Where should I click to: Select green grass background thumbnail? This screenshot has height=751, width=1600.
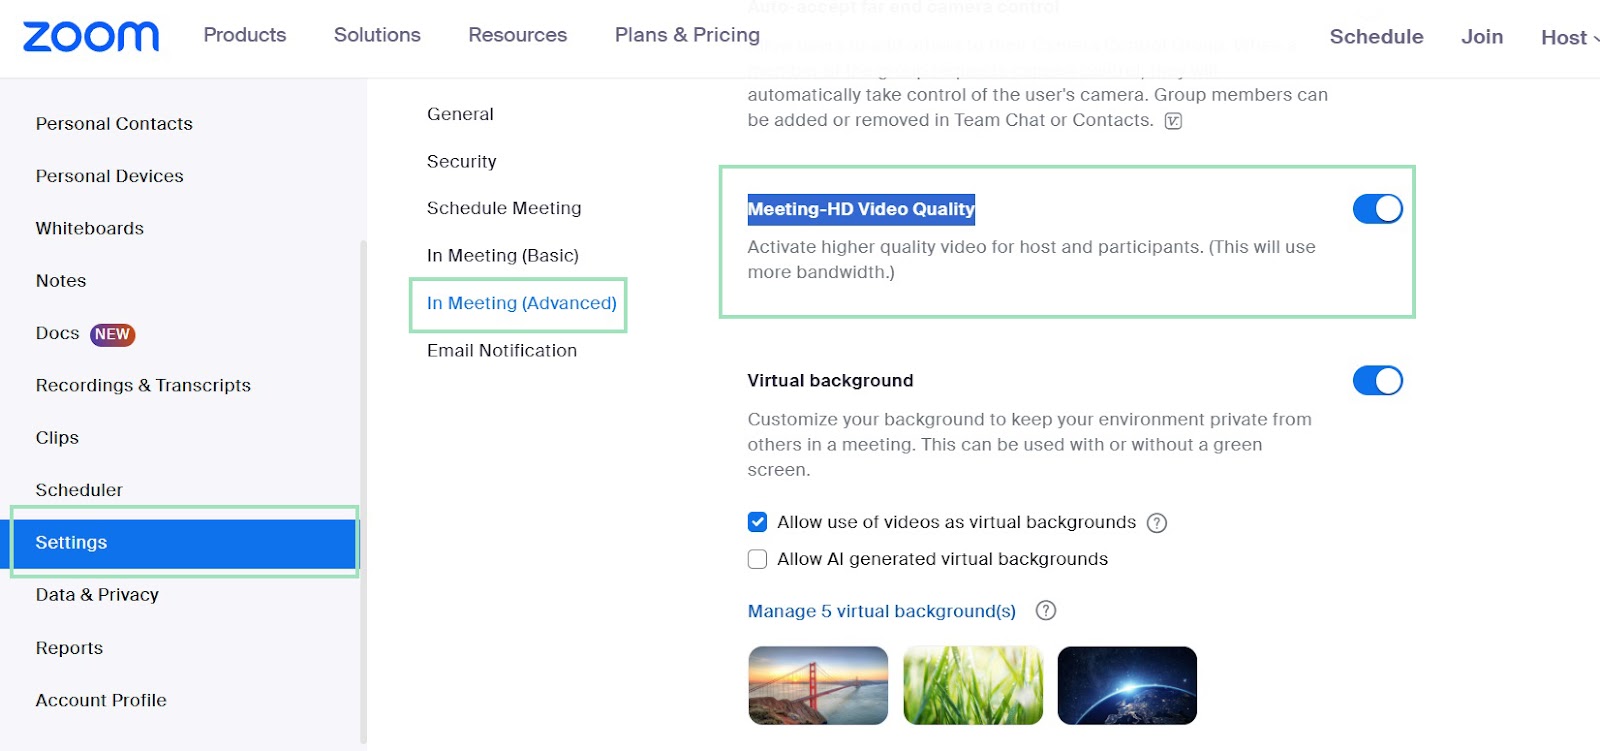(973, 685)
